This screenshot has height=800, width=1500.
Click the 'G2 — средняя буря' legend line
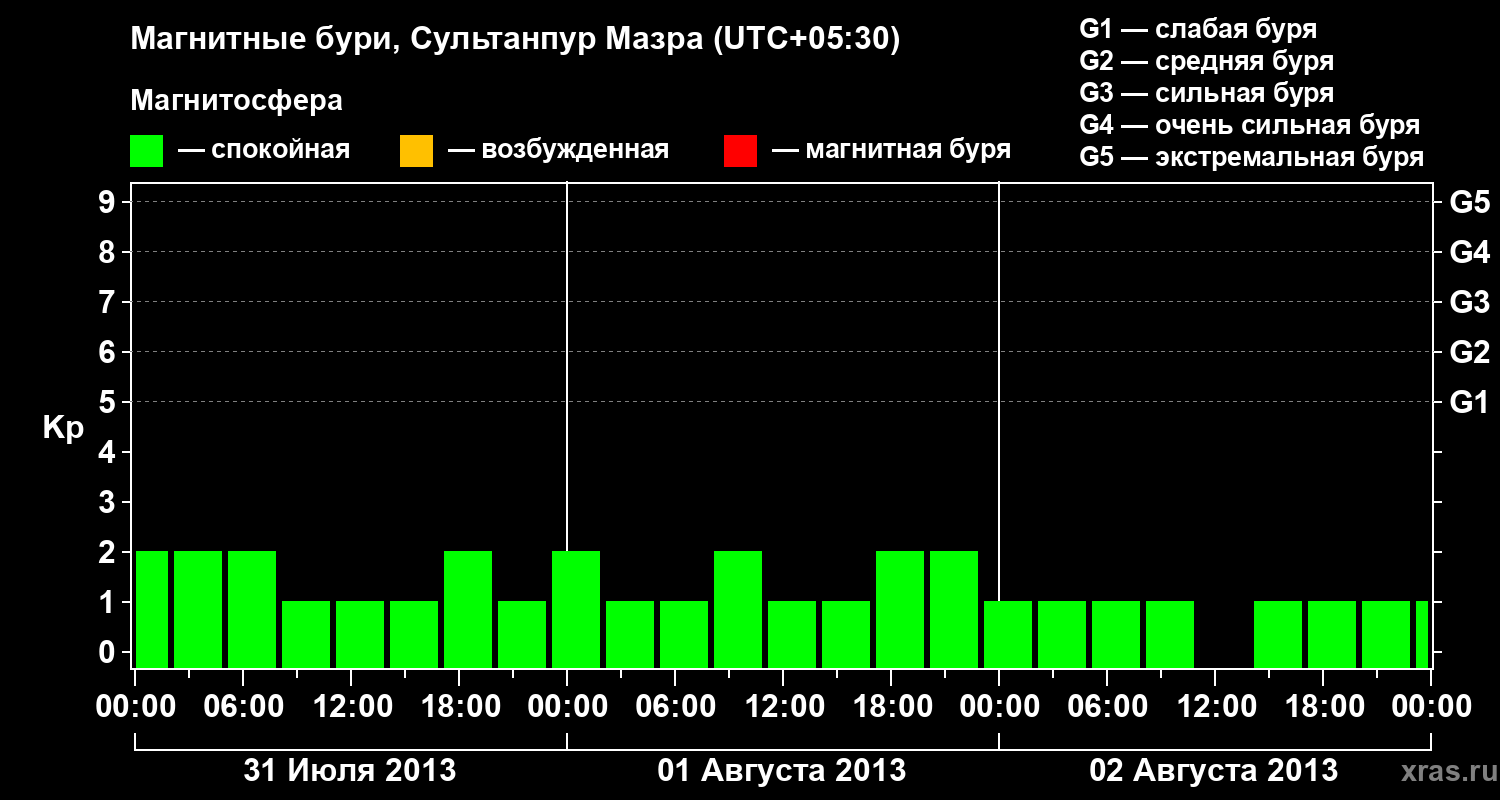[1207, 61]
